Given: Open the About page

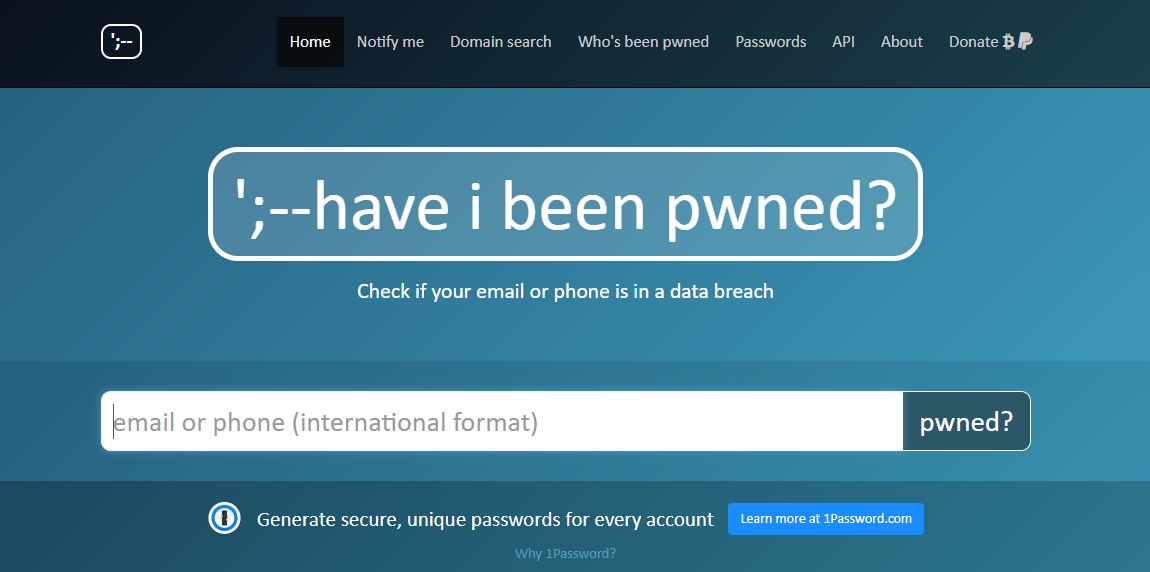Looking at the screenshot, I should coord(901,42).
